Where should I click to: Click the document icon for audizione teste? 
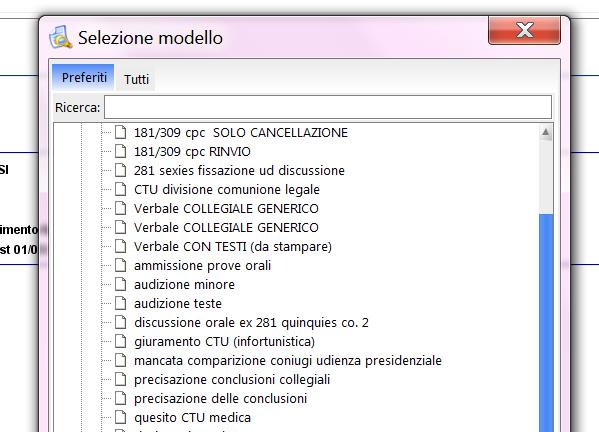coord(120,303)
